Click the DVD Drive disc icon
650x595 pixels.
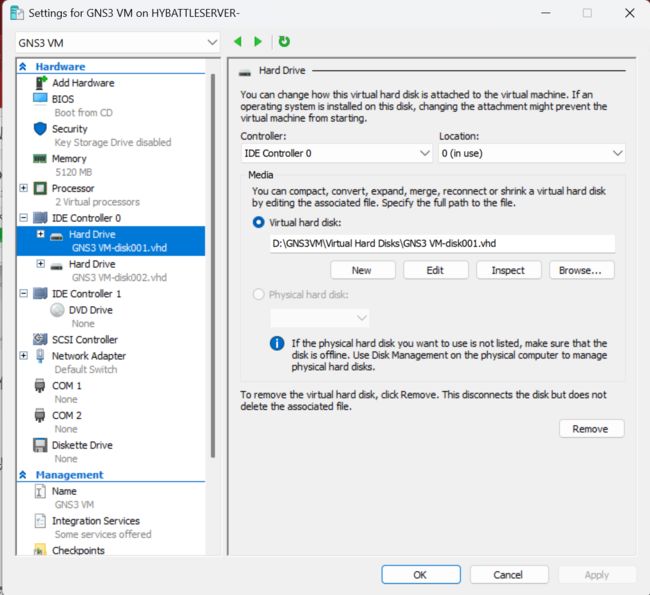[57, 310]
